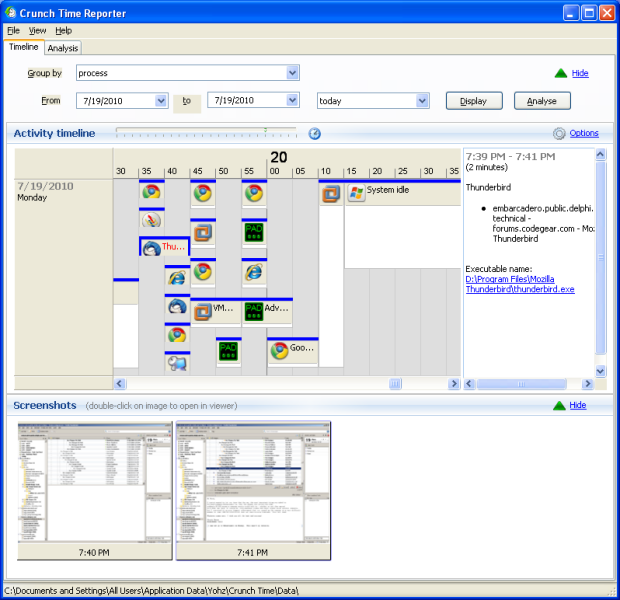Select the System idle Windows icon
Viewport: 620px width, 600px height.
point(356,193)
